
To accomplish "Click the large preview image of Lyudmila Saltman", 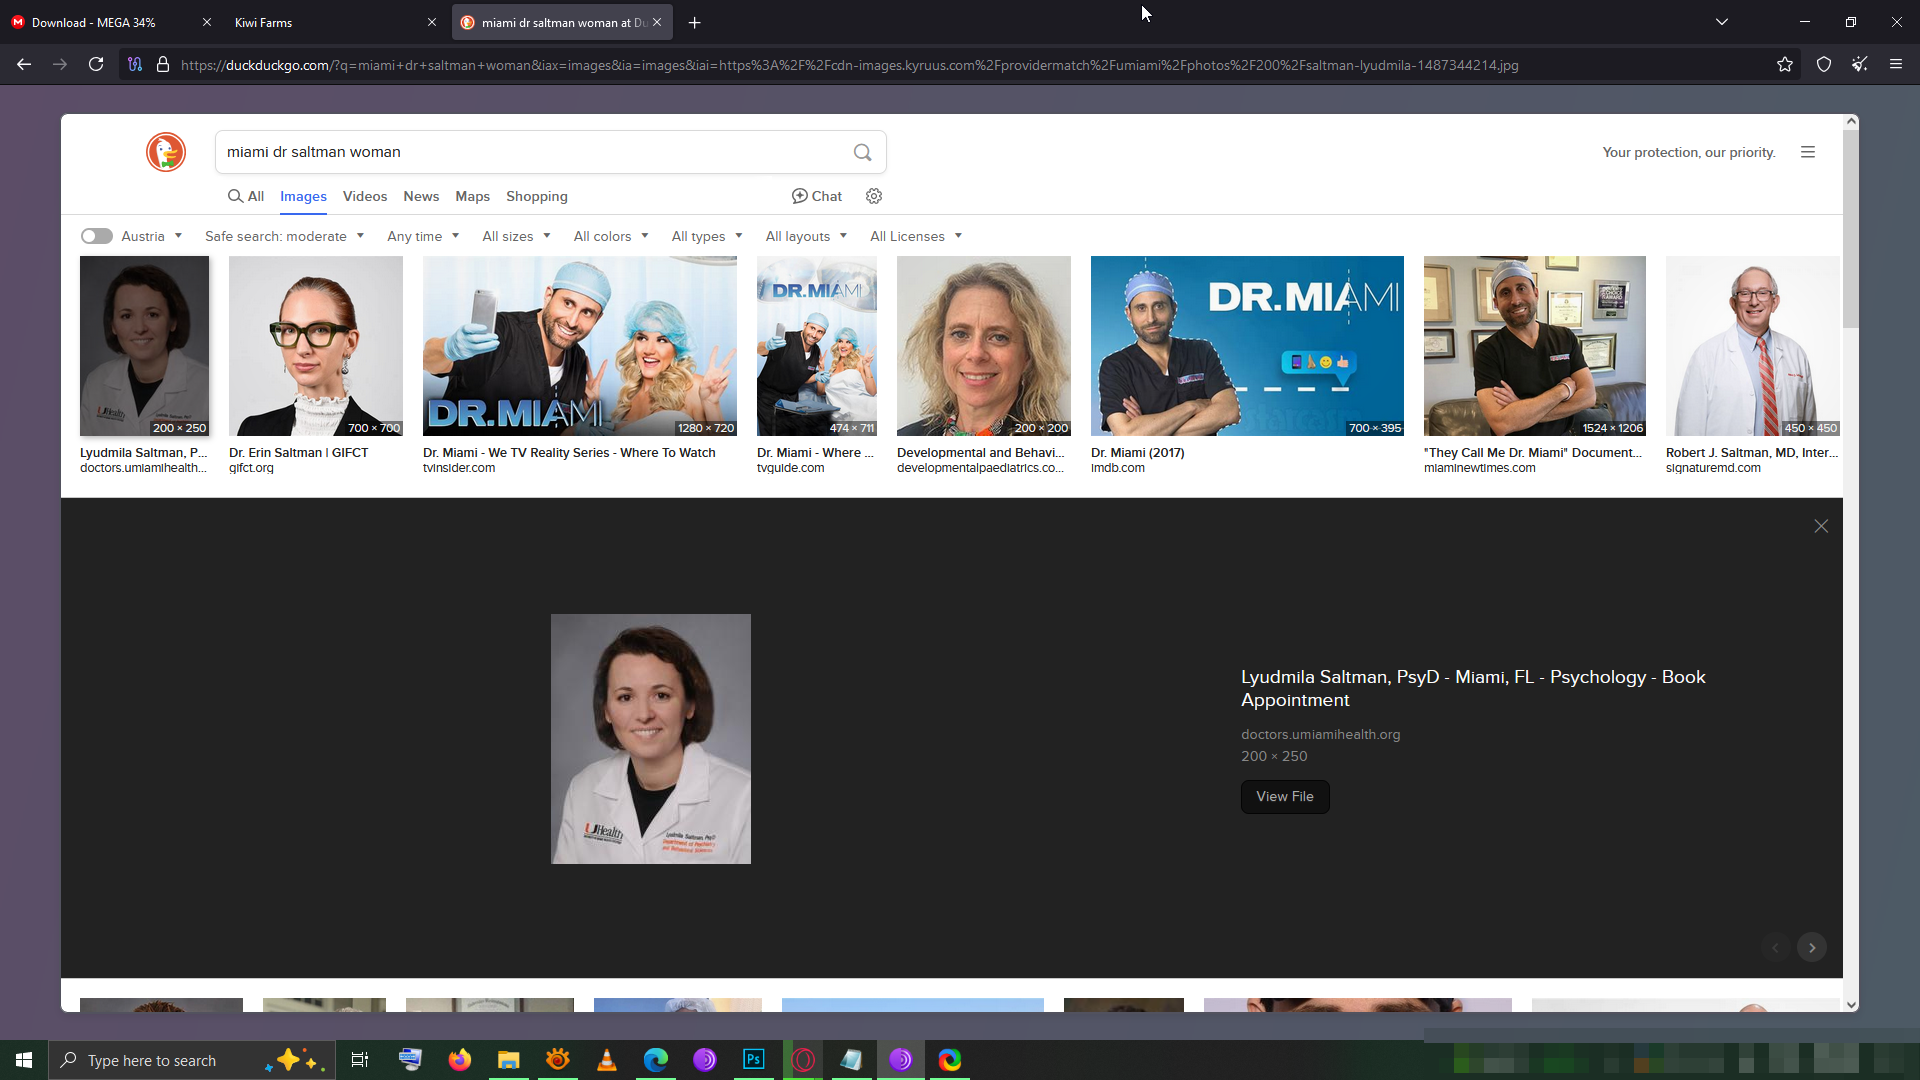I will 651,739.
